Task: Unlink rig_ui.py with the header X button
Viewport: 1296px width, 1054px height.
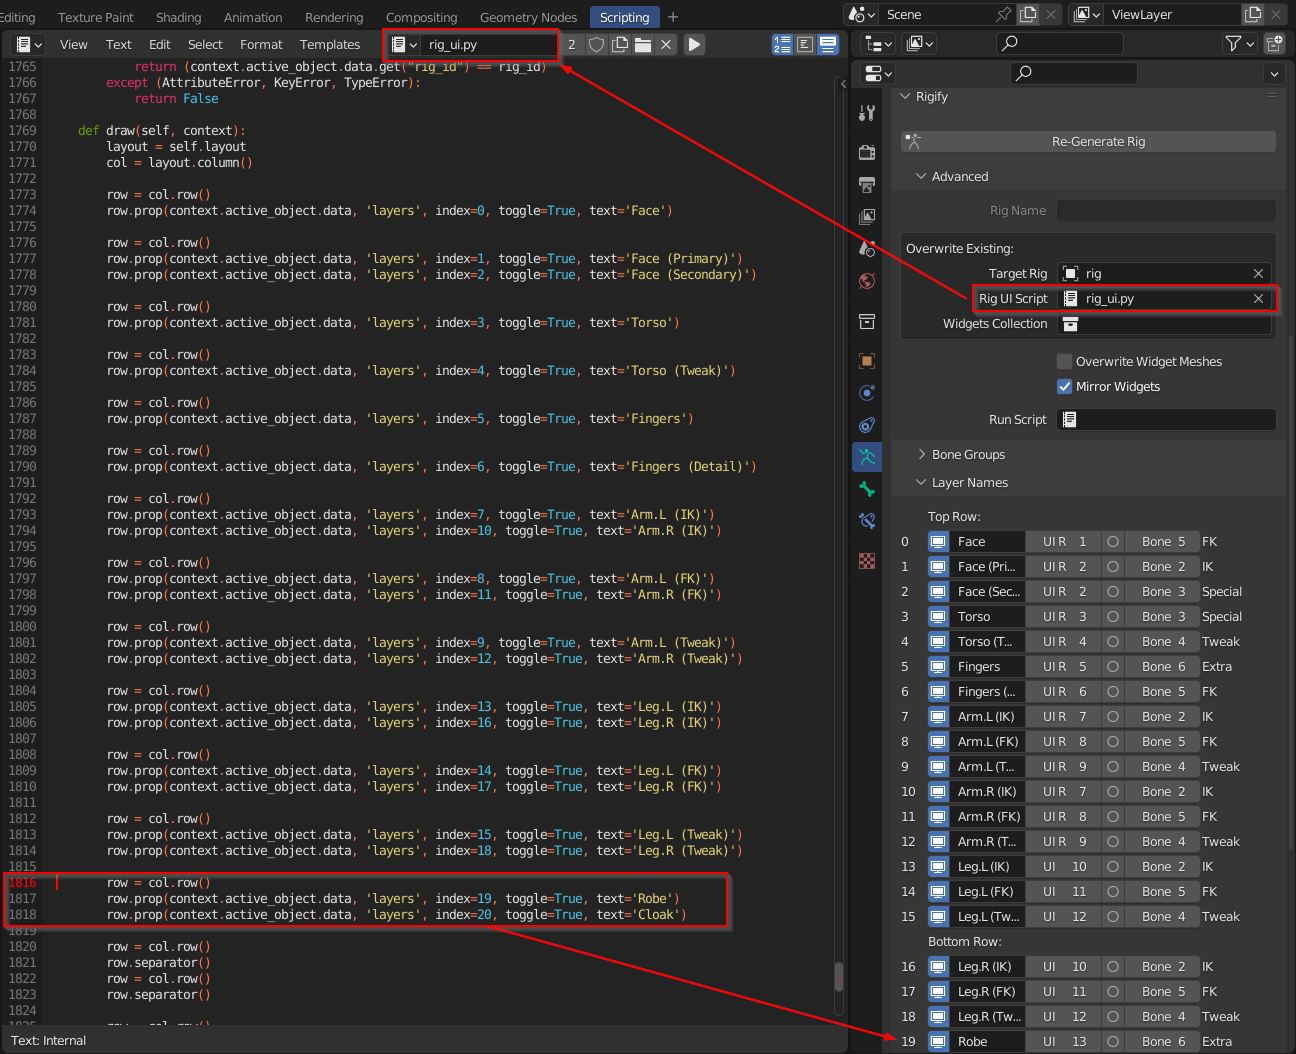Action: click(x=666, y=44)
